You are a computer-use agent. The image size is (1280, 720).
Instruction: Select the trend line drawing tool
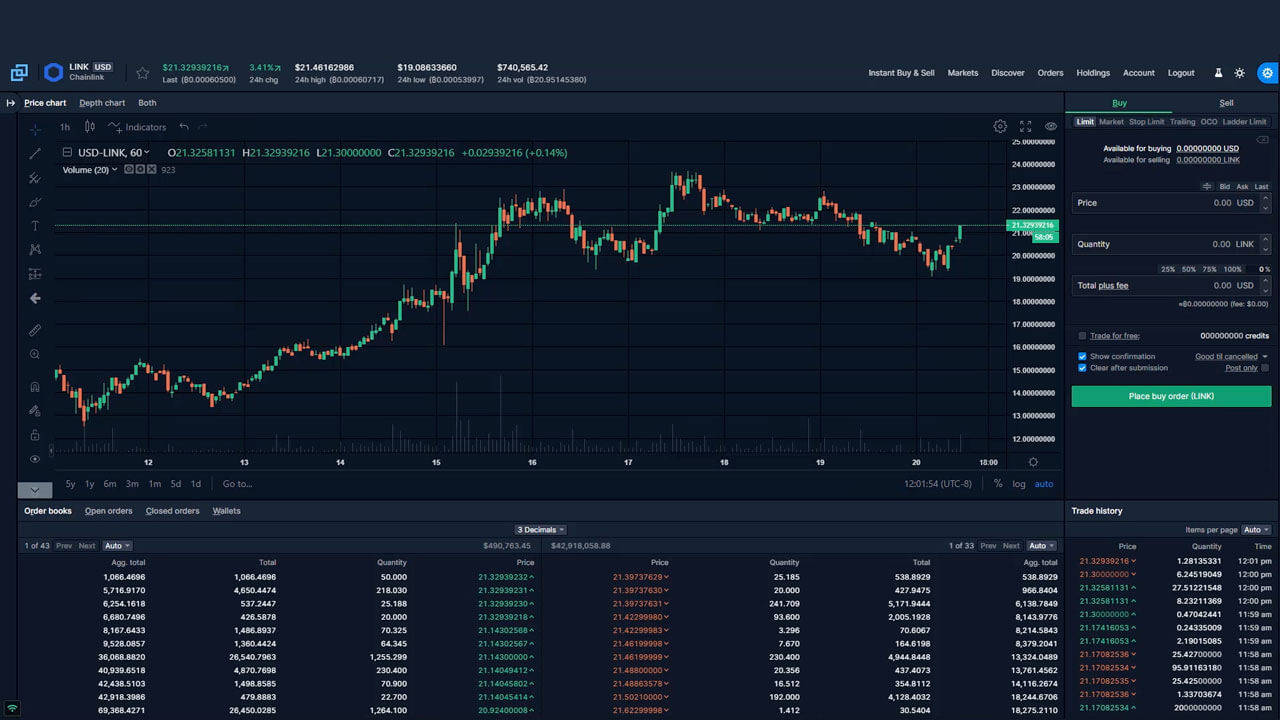35,153
